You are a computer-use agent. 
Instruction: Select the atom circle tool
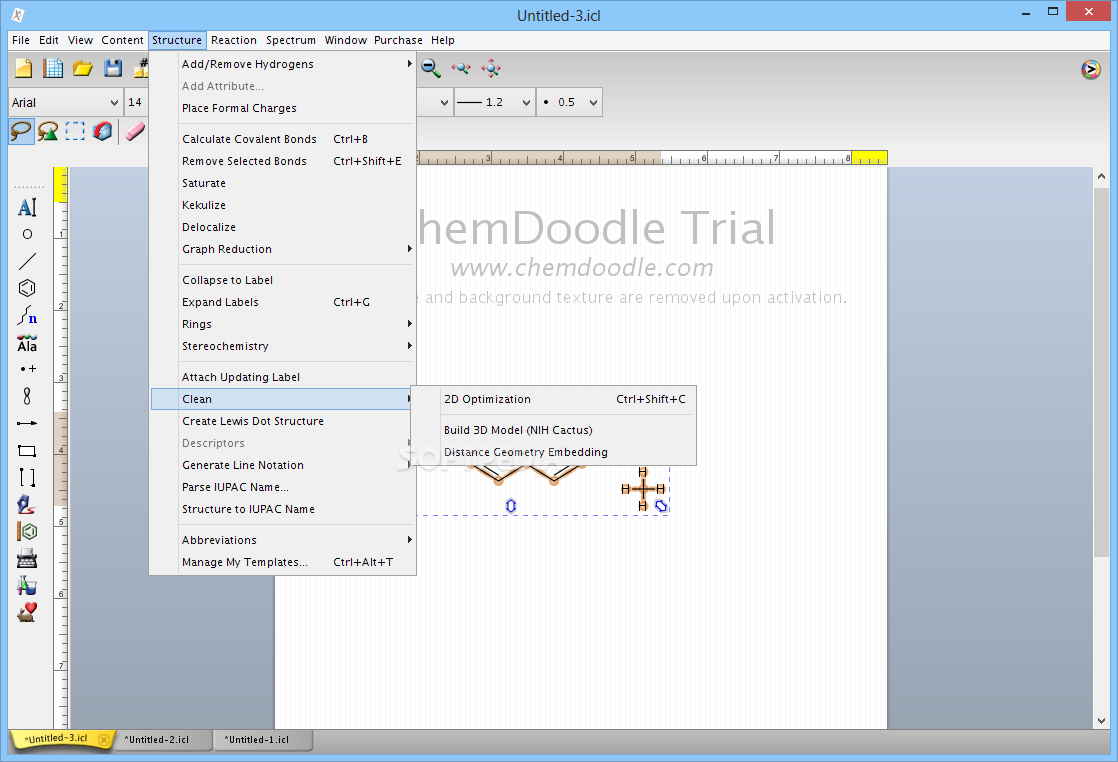tap(27, 235)
